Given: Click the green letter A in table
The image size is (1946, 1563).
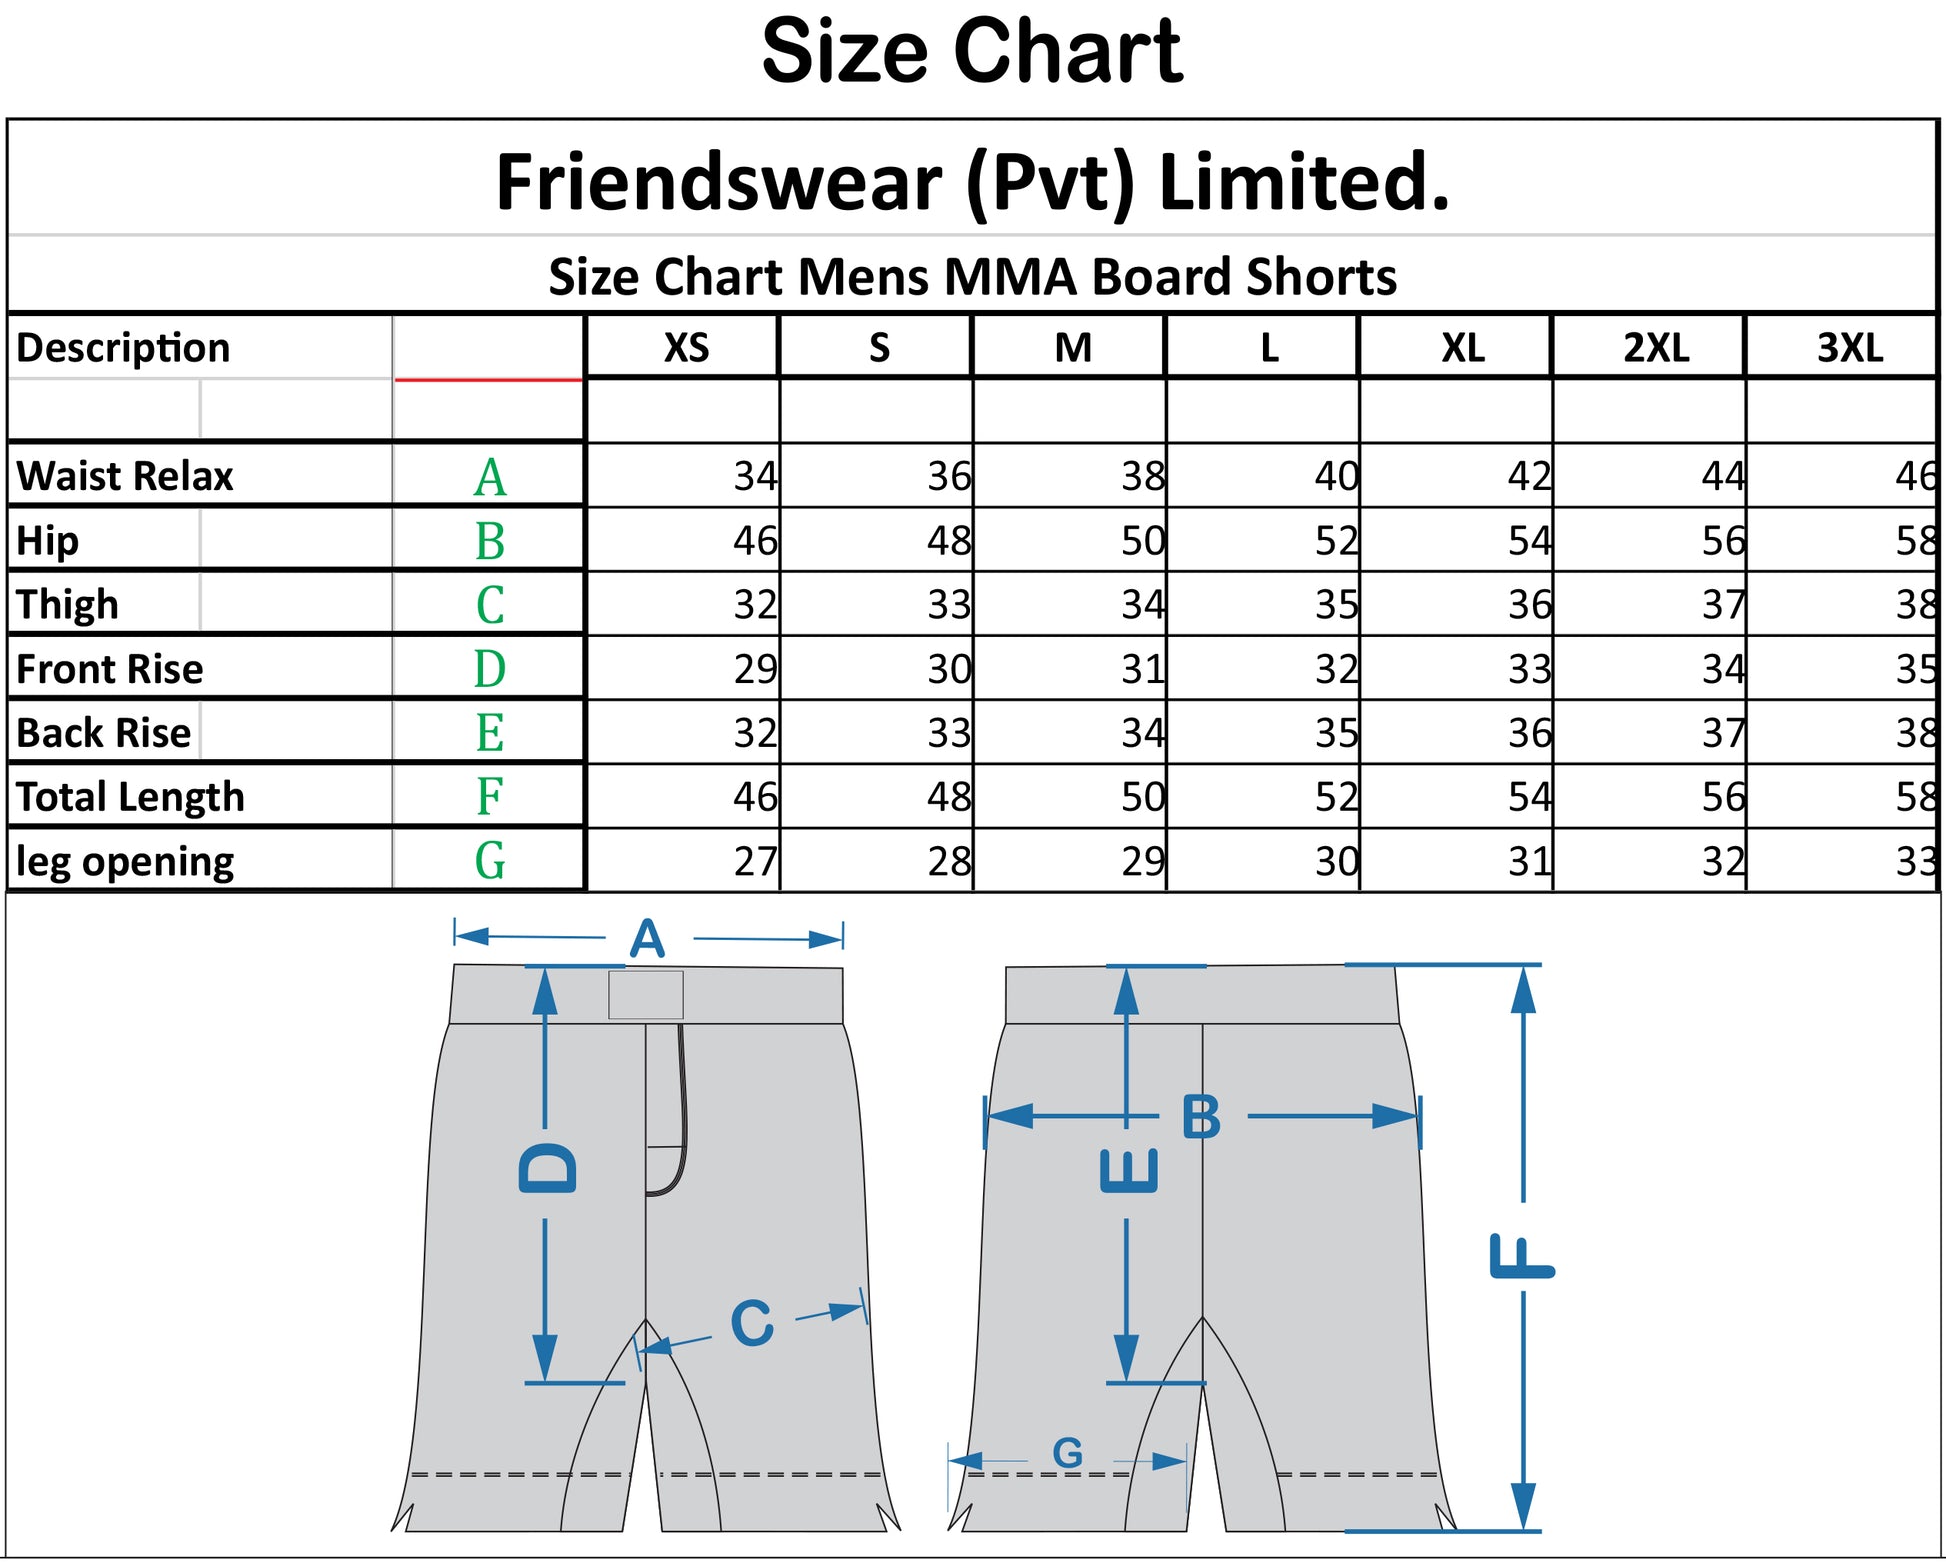Looking at the screenshot, I should (490, 477).
